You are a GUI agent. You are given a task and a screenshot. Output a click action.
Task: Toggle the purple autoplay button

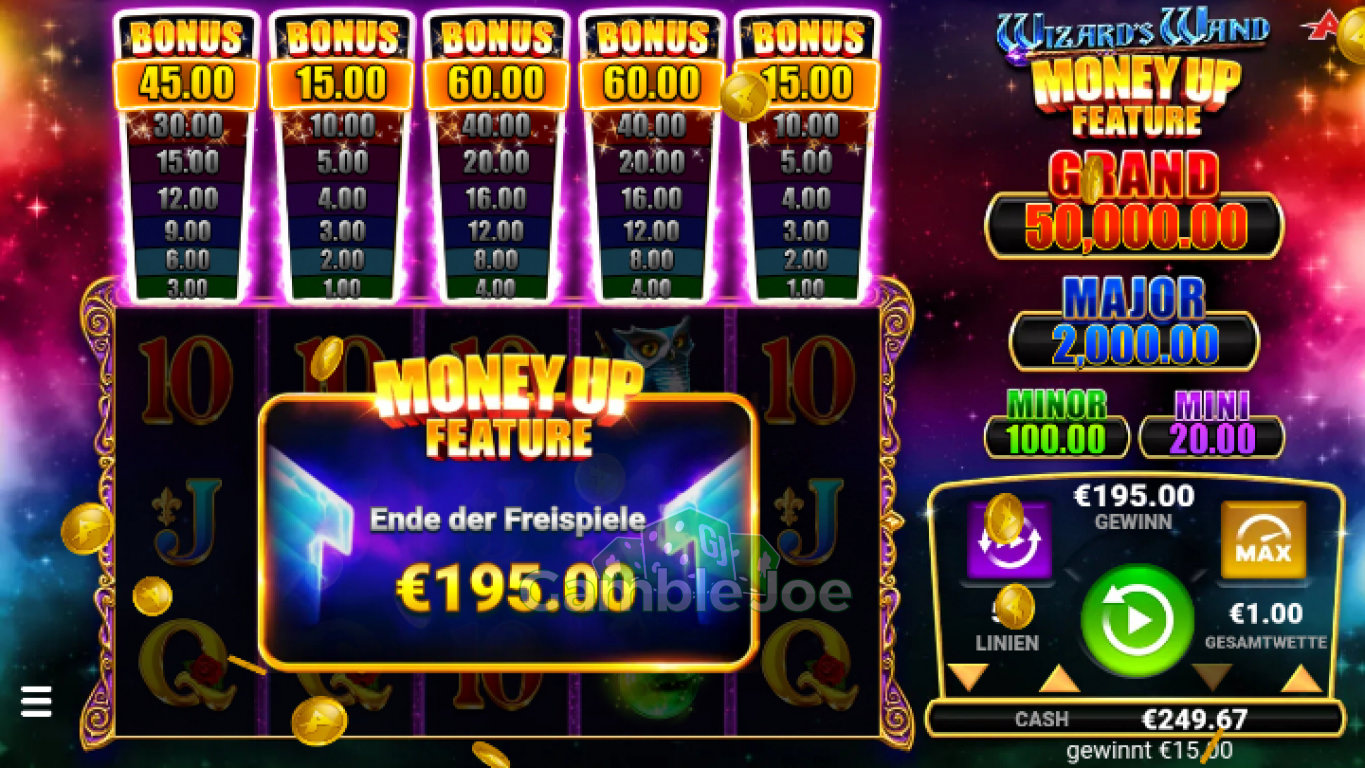pos(1009,541)
